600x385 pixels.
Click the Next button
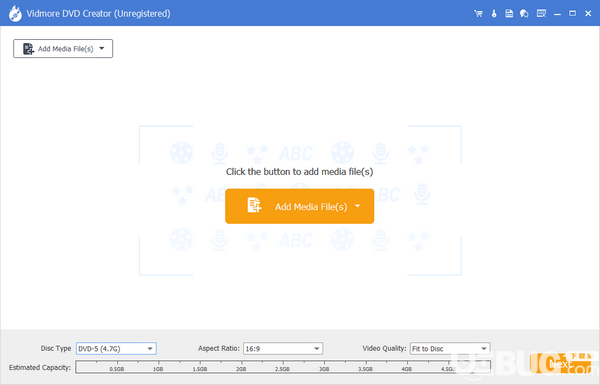560,363
